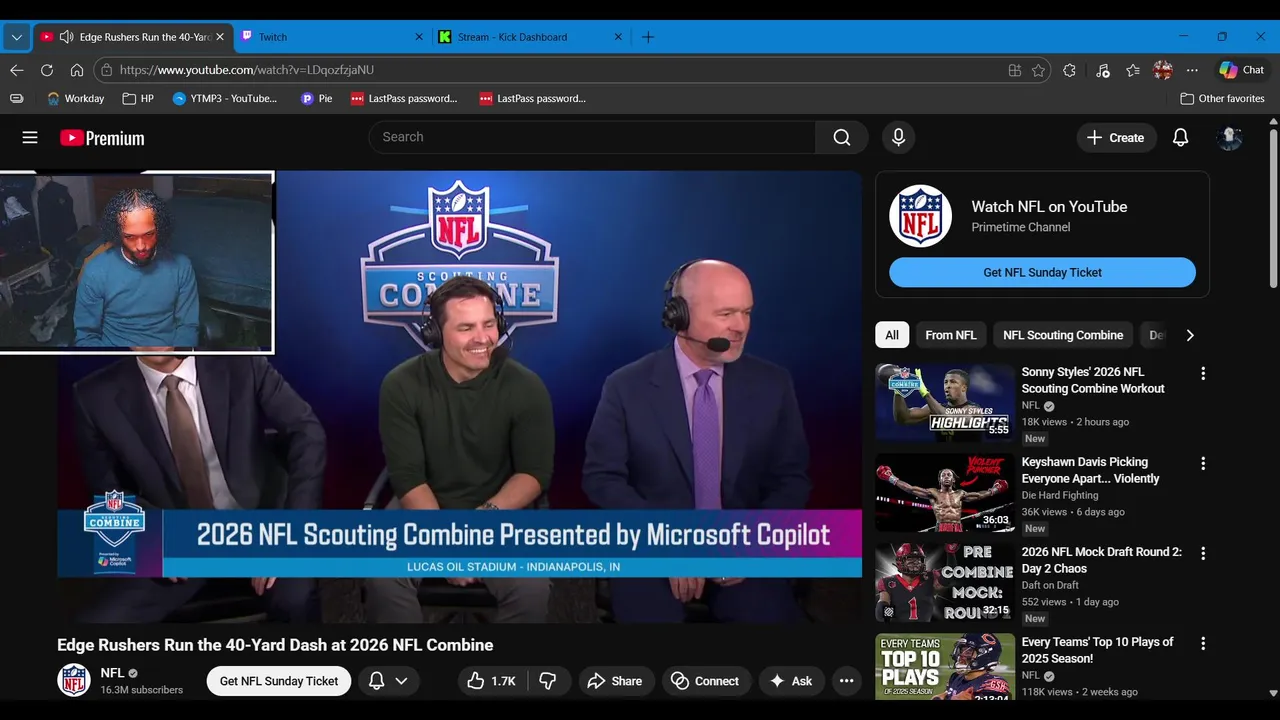Open Pie bookmark
Image resolution: width=1280 pixels, height=720 pixels.
(x=317, y=98)
